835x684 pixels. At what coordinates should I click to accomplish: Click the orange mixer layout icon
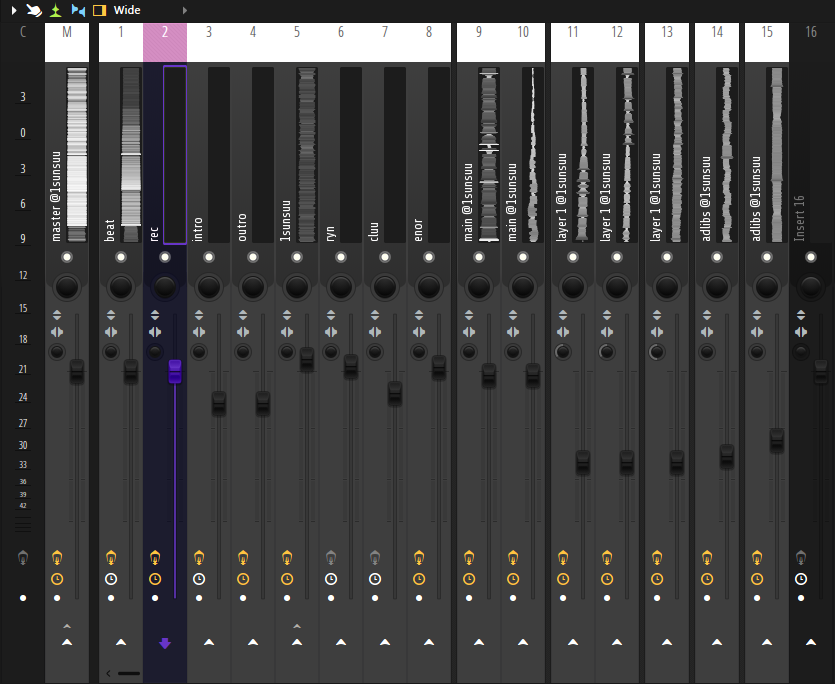(x=100, y=10)
